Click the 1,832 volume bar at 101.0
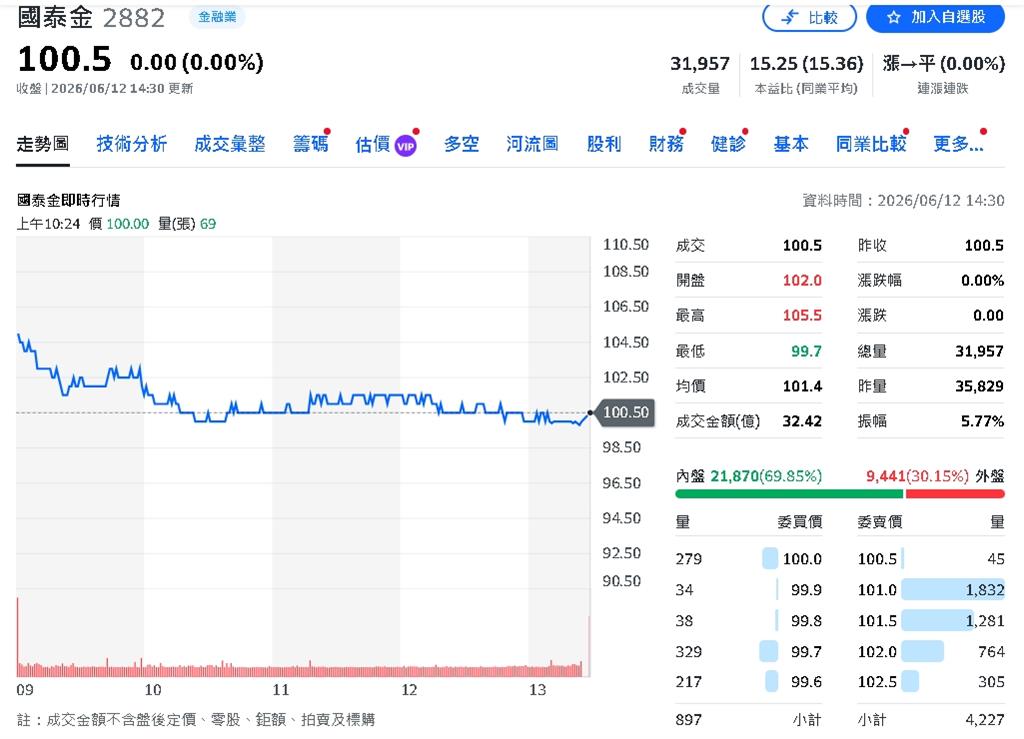This screenshot has width=1024, height=739. (x=953, y=590)
